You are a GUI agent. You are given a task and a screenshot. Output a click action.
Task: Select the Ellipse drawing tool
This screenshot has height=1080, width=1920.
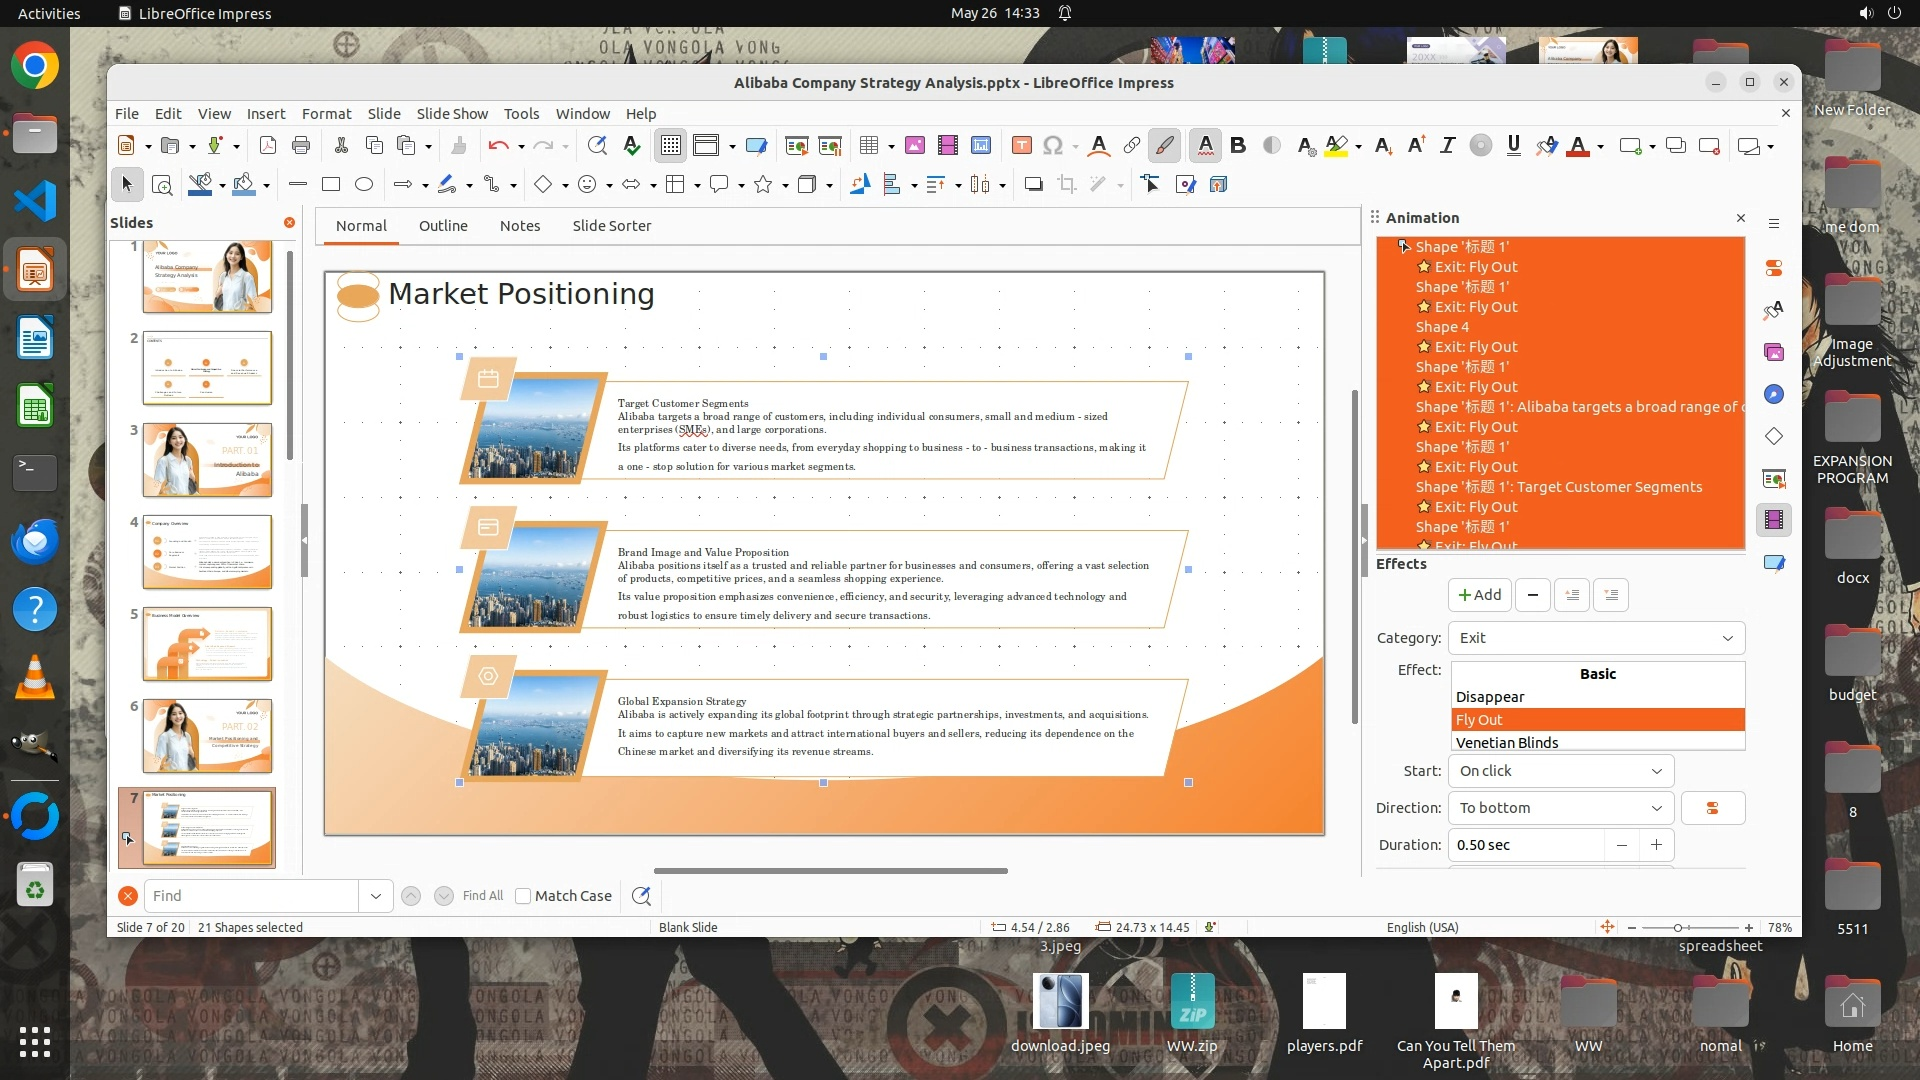[364, 184]
